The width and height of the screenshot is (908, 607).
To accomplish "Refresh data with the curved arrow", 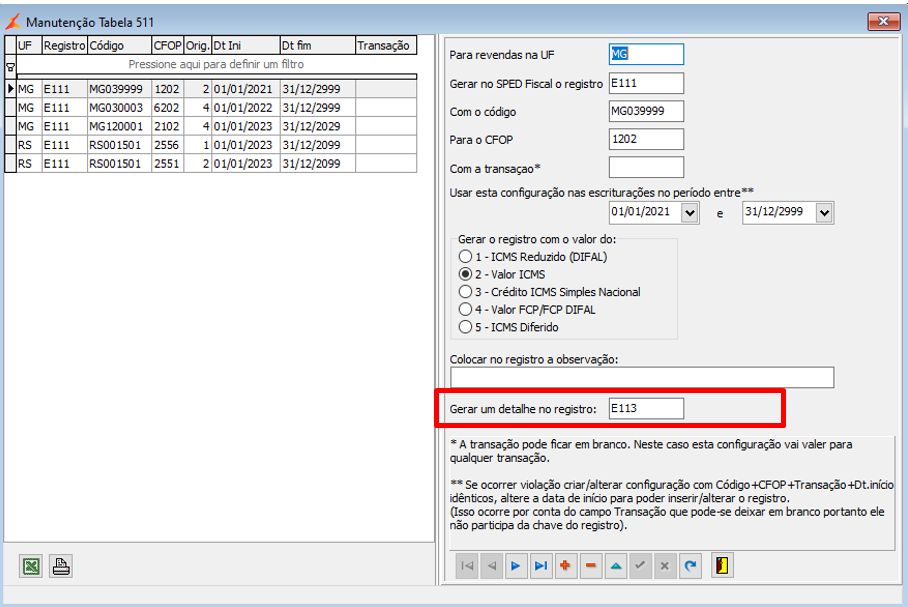I will tap(690, 566).
